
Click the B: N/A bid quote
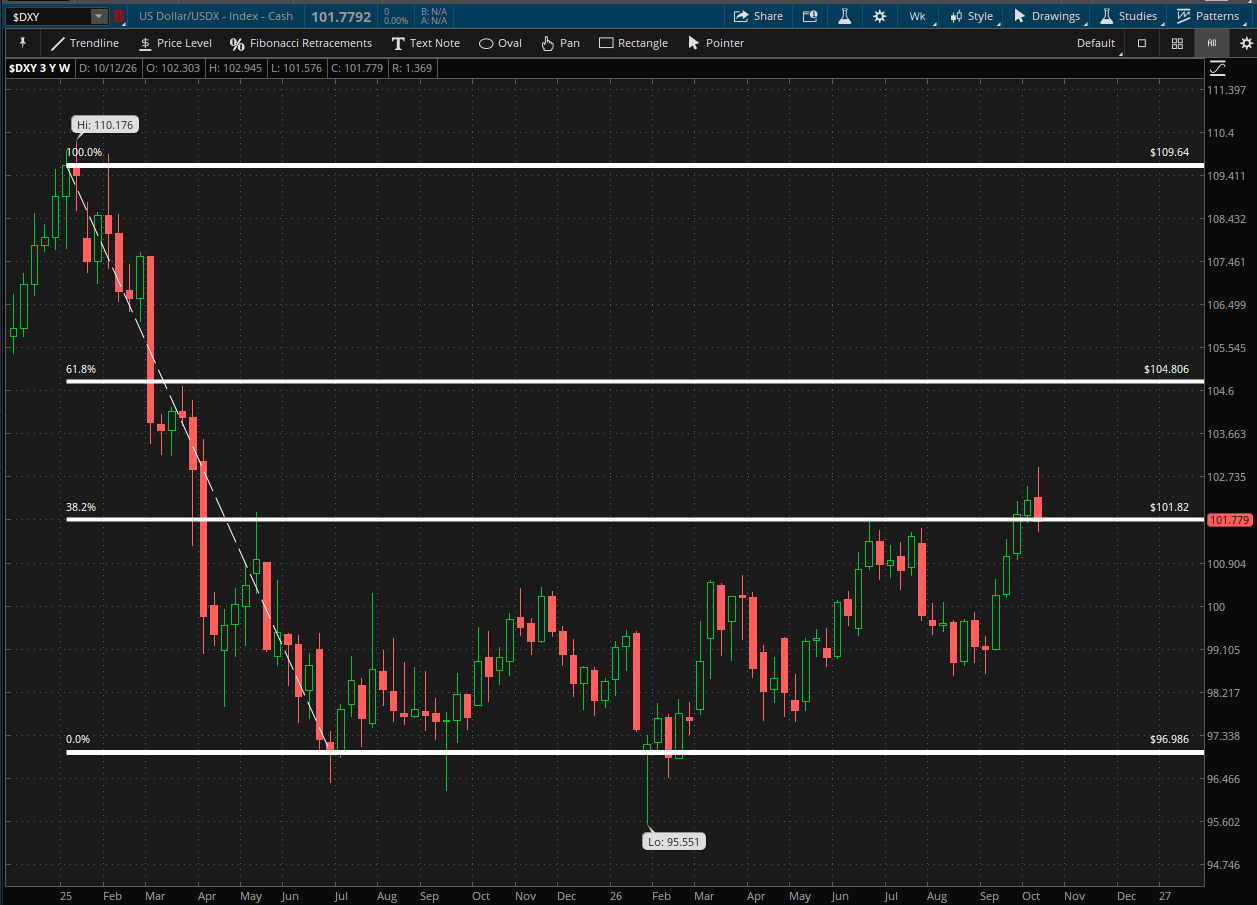point(433,11)
